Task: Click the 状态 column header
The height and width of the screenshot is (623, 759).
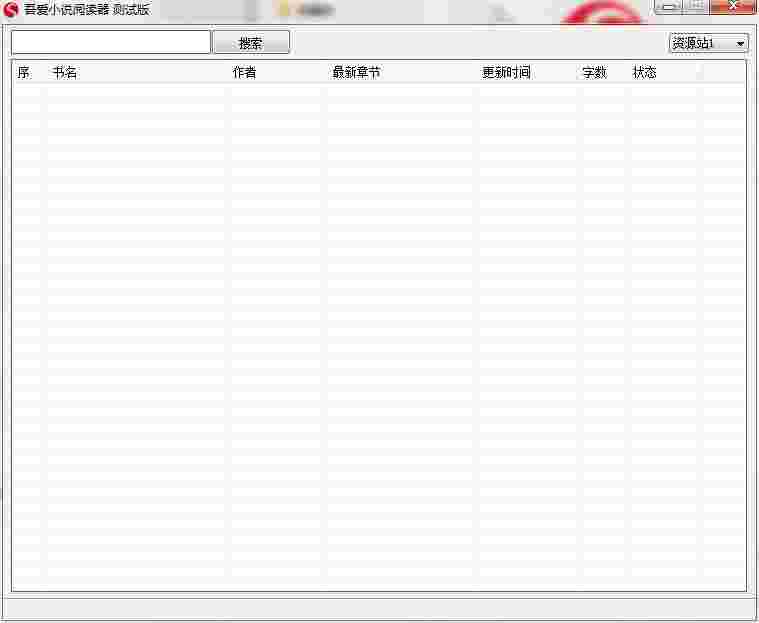Action: coord(665,73)
